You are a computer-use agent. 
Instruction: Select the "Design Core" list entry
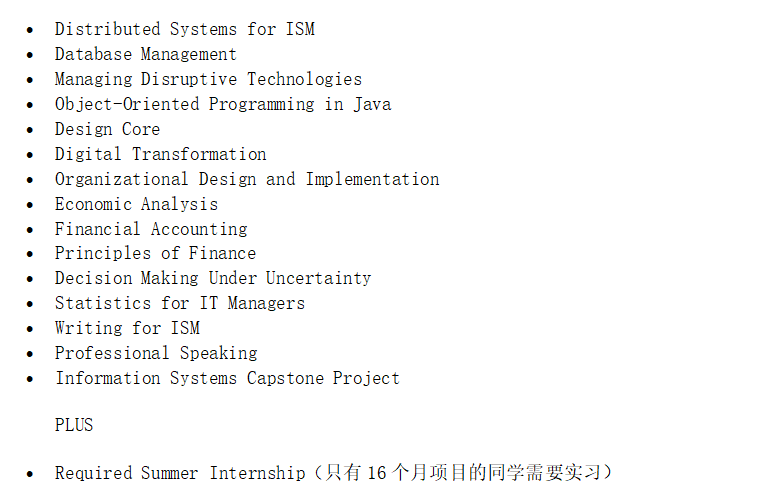tap(107, 130)
